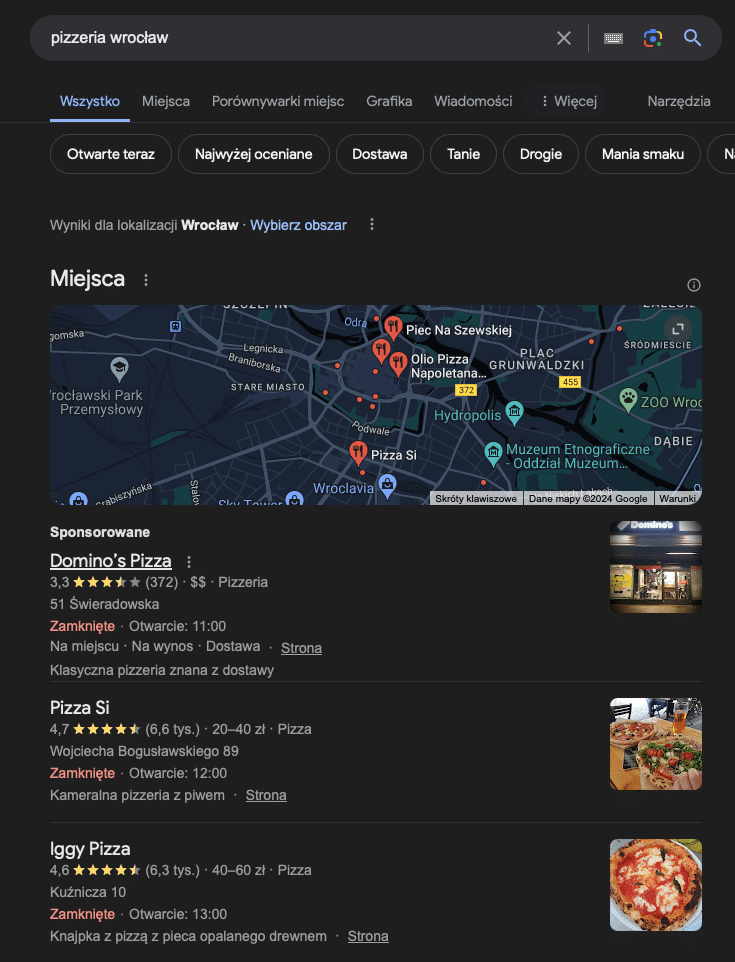Image resolution: width=735 pixels, height=962 pixels.
Task: Click the Warunki link on the map
Action: tap(677, 499)
